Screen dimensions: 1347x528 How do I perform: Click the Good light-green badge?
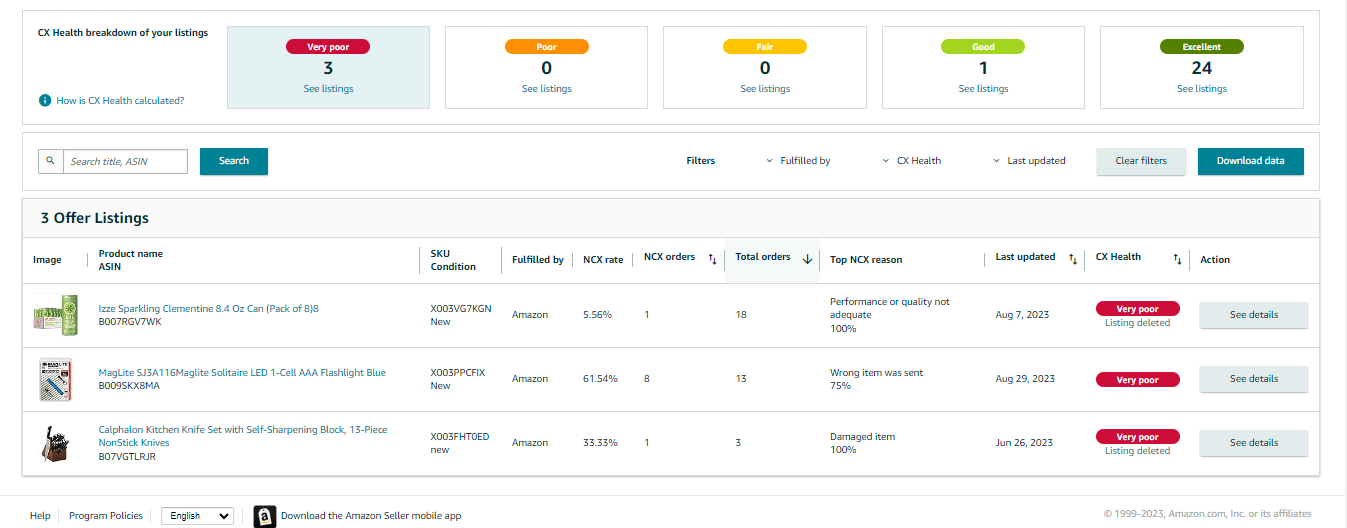coord(983,47)
